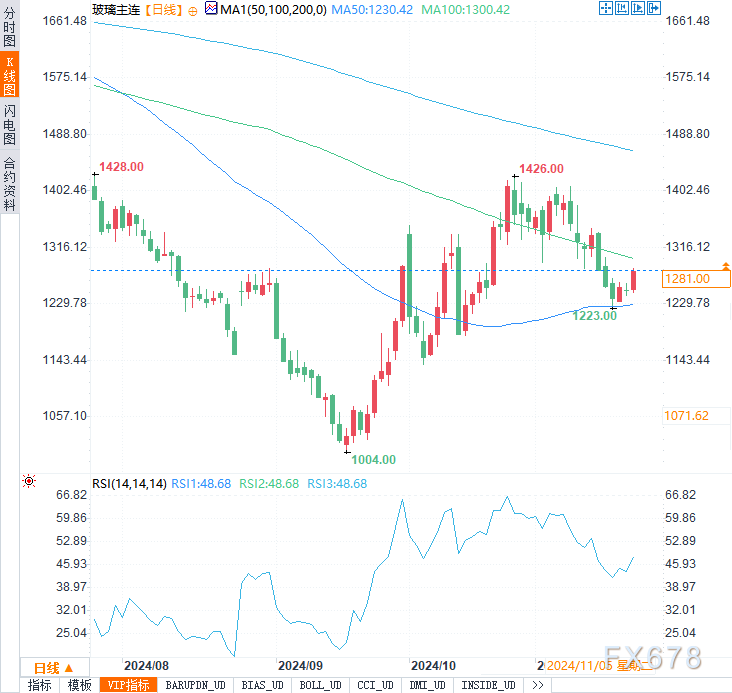Click the horizontal double-arrow icon in top toolbar

point(624,9)
